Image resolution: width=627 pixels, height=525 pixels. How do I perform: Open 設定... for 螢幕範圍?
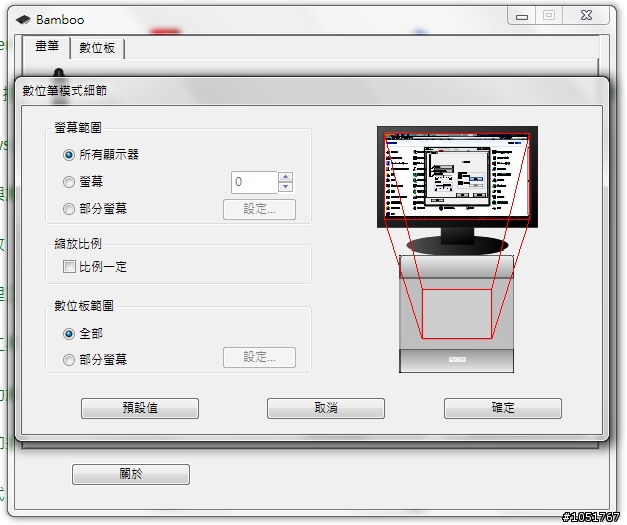point(260,209)
